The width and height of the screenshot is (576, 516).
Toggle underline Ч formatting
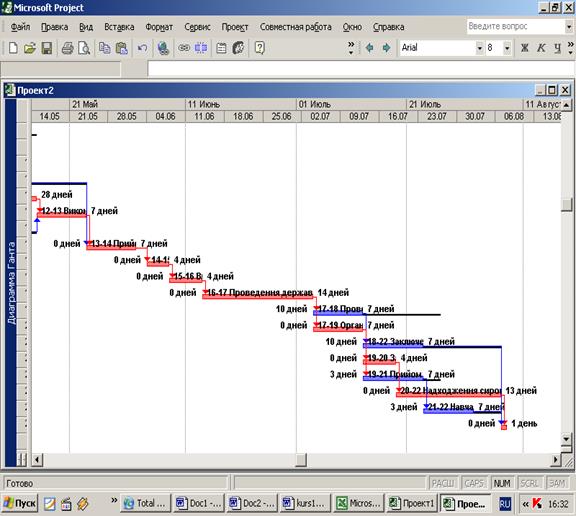(557, 48)
